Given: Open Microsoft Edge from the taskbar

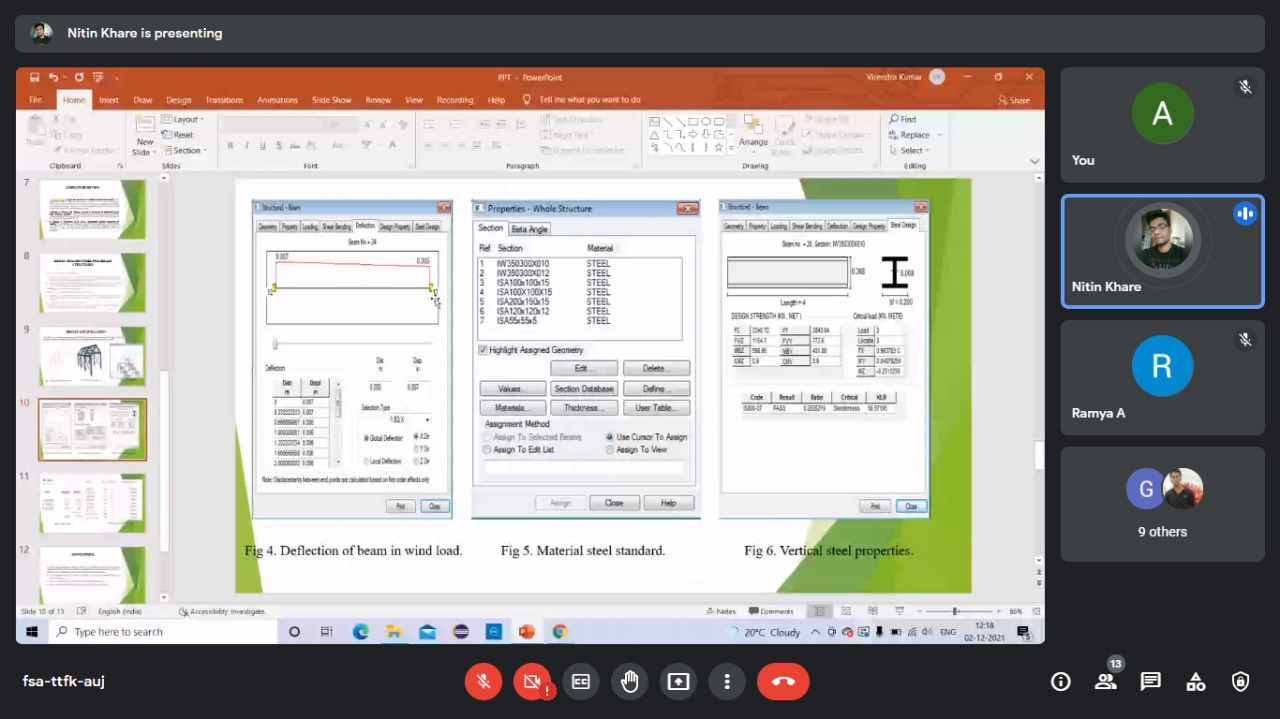Looking at the screenshot, I should pyautogui.click(x=361, y=632).
